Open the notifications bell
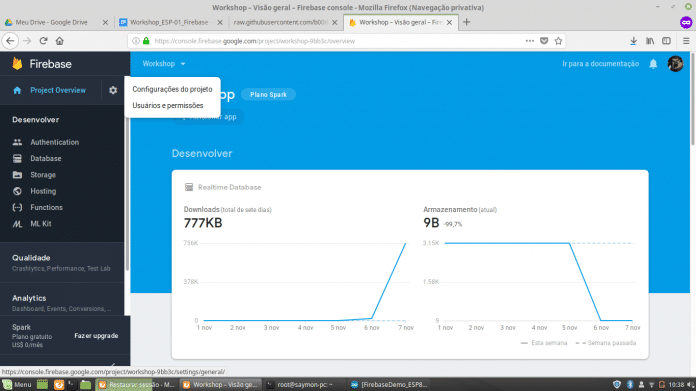The image size is (696, 391). 653,64
